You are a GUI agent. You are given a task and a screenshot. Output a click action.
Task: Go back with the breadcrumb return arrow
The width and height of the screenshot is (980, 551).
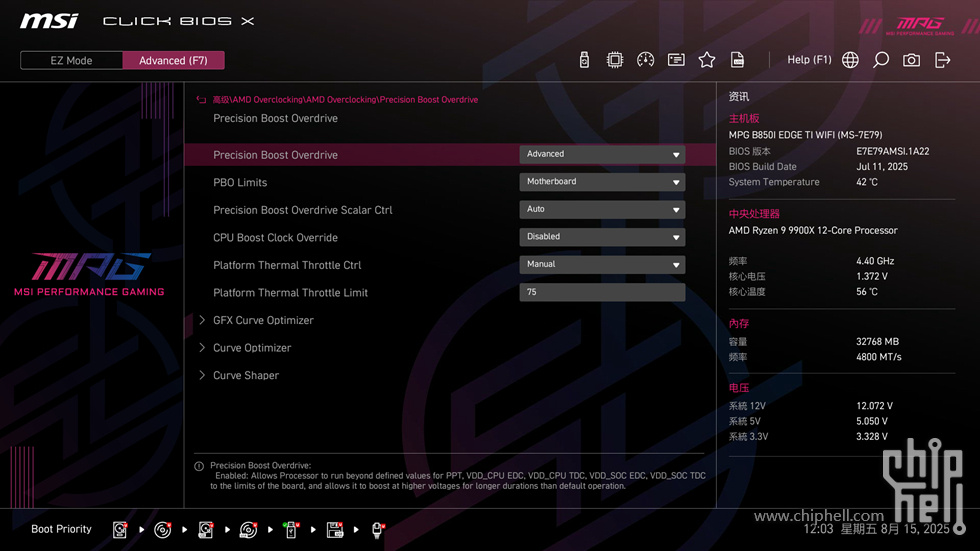click(201, 100)
